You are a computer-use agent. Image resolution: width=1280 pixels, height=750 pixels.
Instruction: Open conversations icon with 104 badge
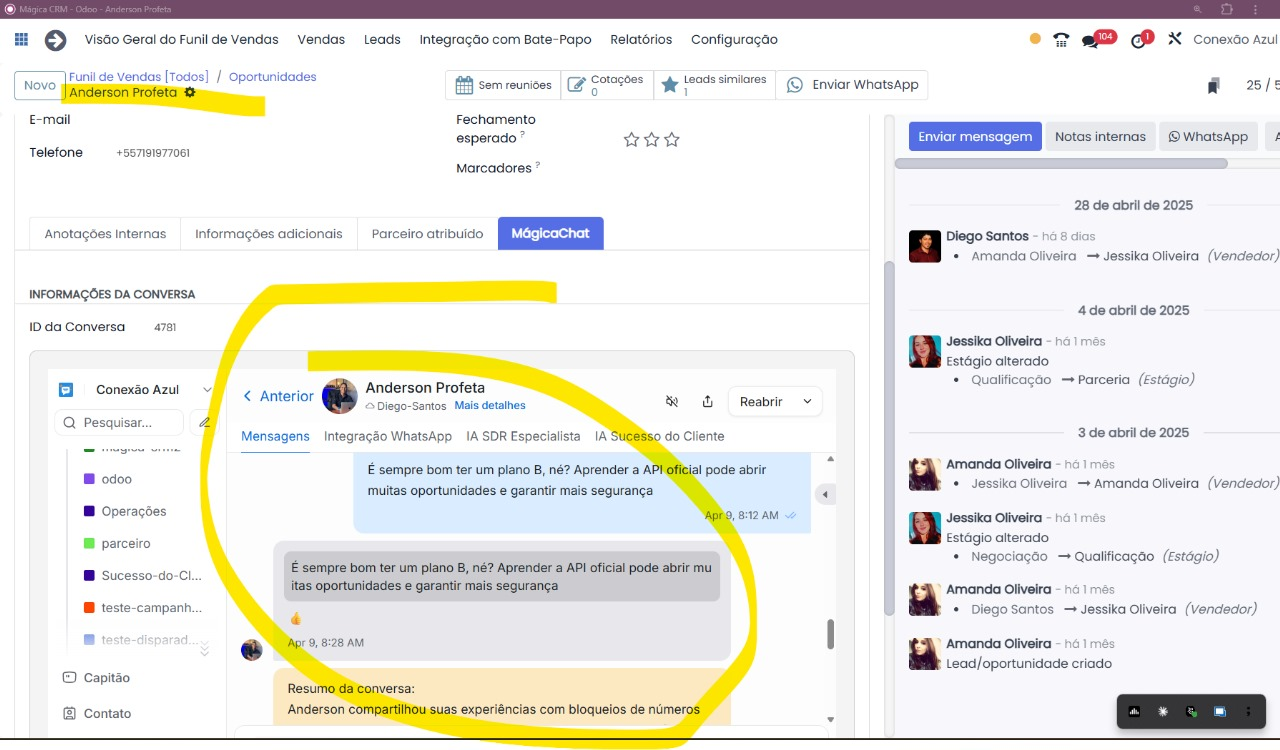click(x=1091, y=41)
